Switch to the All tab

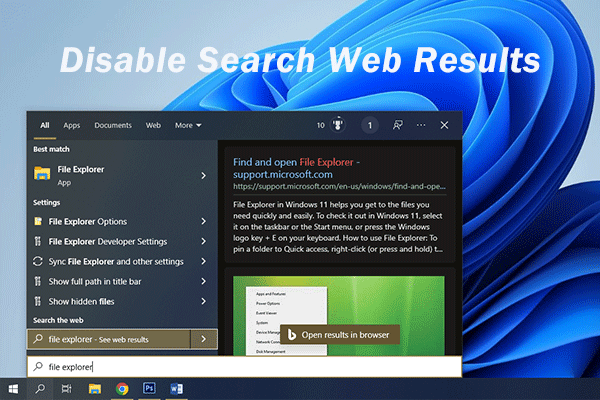coord(45,125)
